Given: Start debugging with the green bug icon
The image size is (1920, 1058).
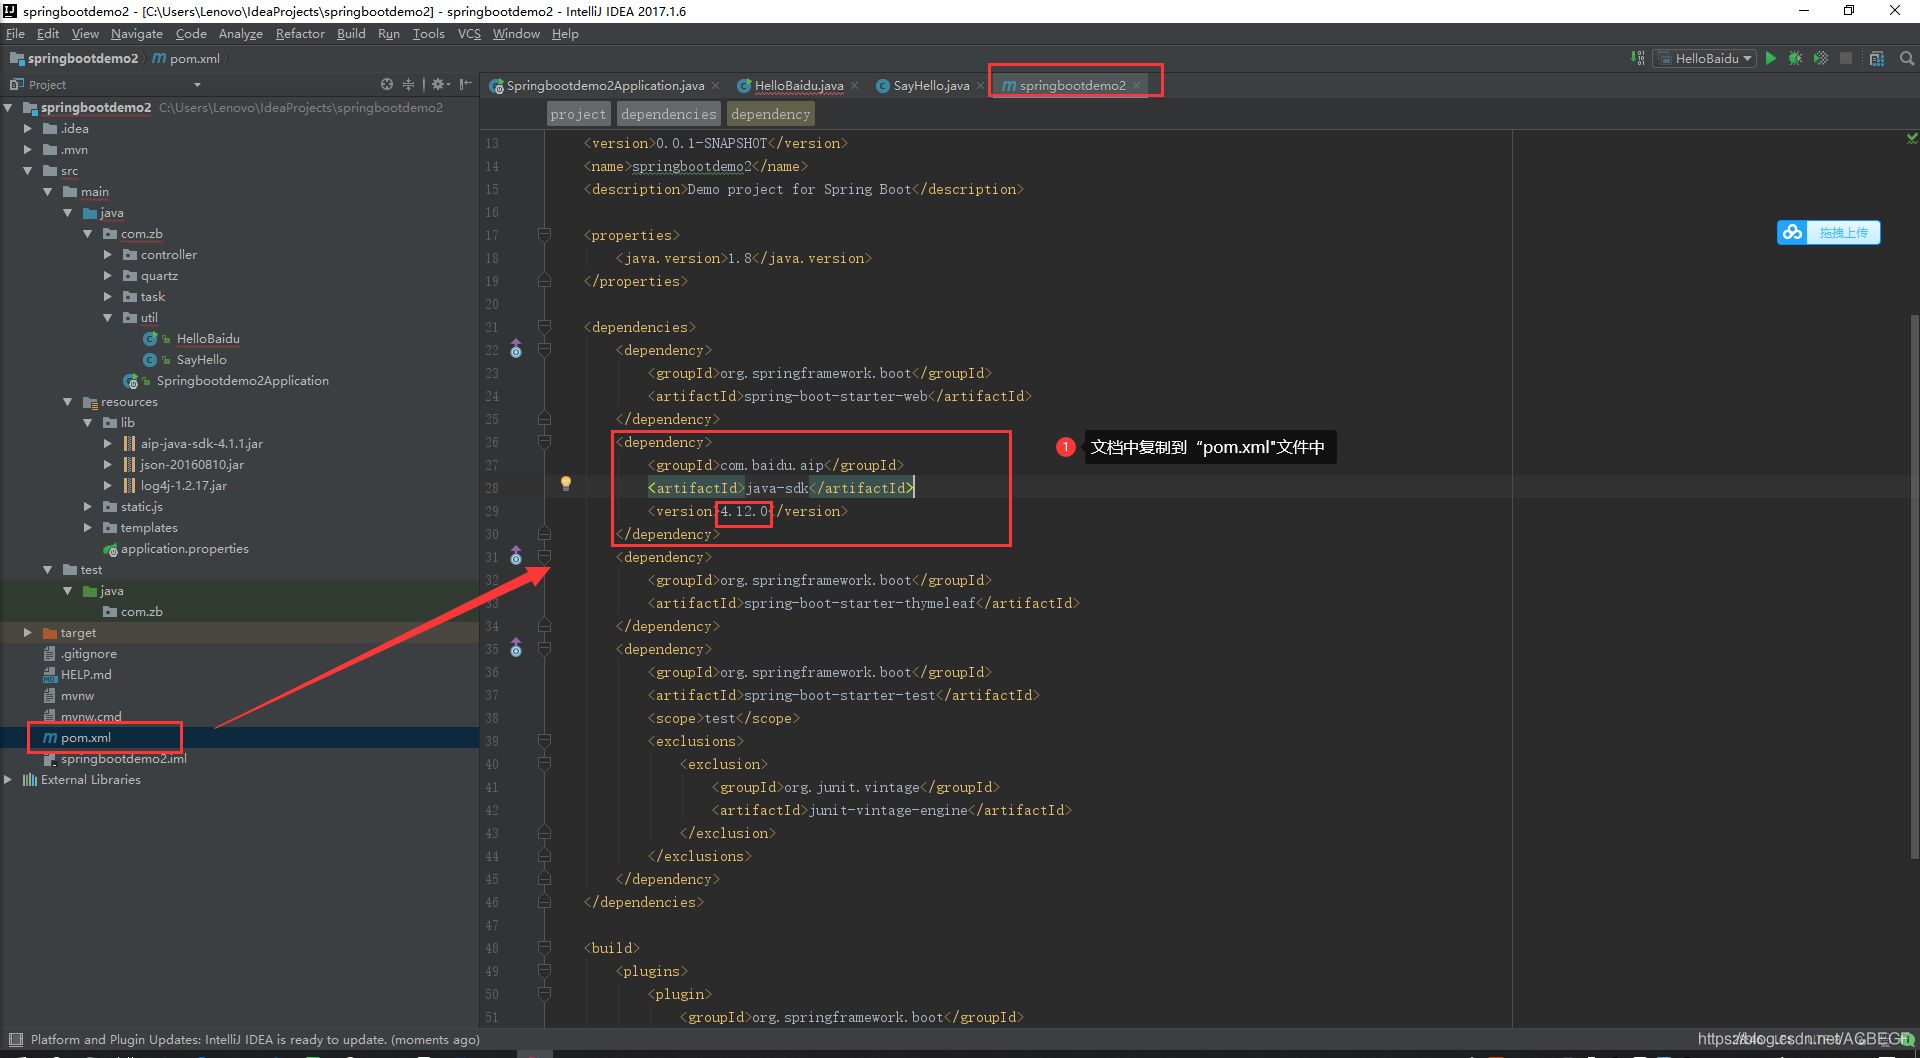Looking at the screenshot, I should [1796, 59].
